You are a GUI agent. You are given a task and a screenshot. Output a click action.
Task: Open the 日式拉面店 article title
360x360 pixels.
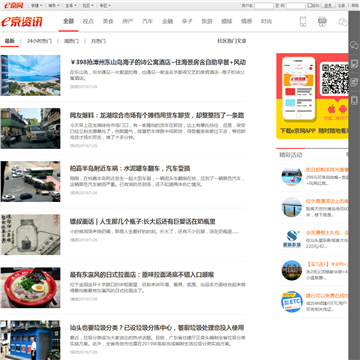point(142,275)
